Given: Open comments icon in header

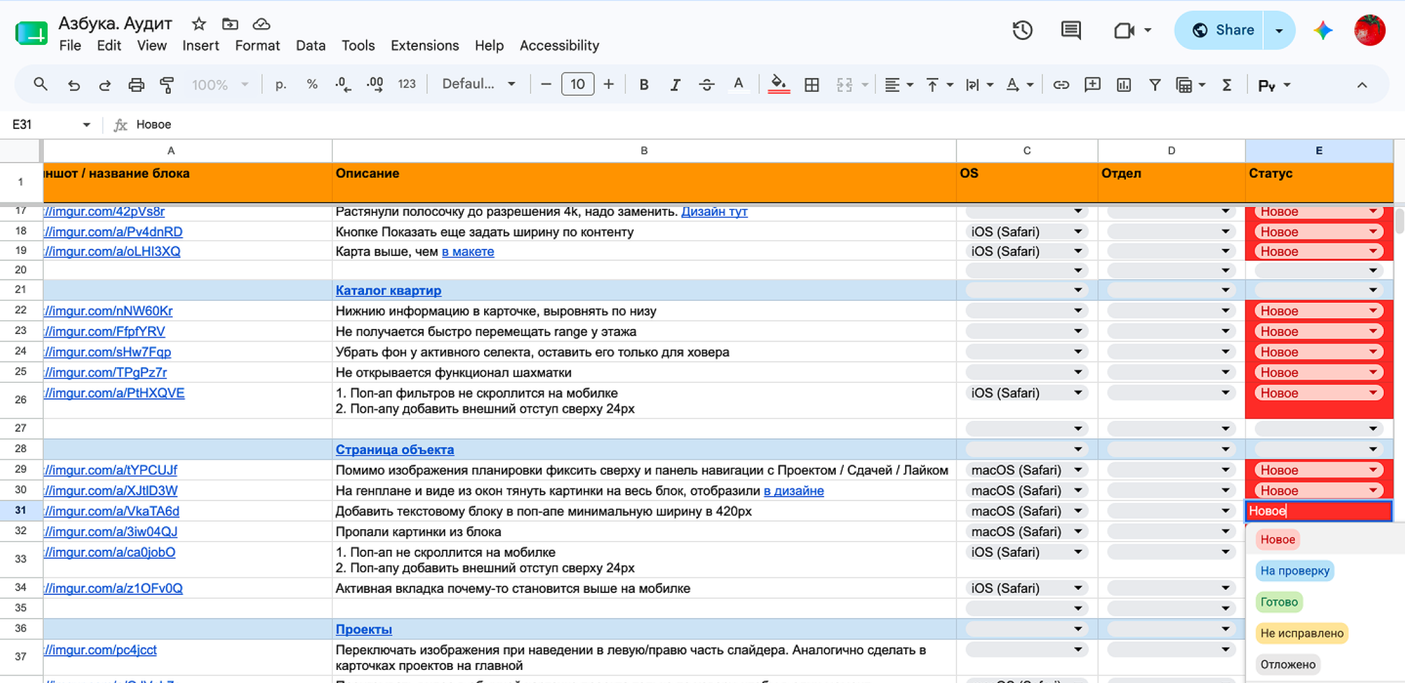Looking at the screenshot, I should point(1071,30).
